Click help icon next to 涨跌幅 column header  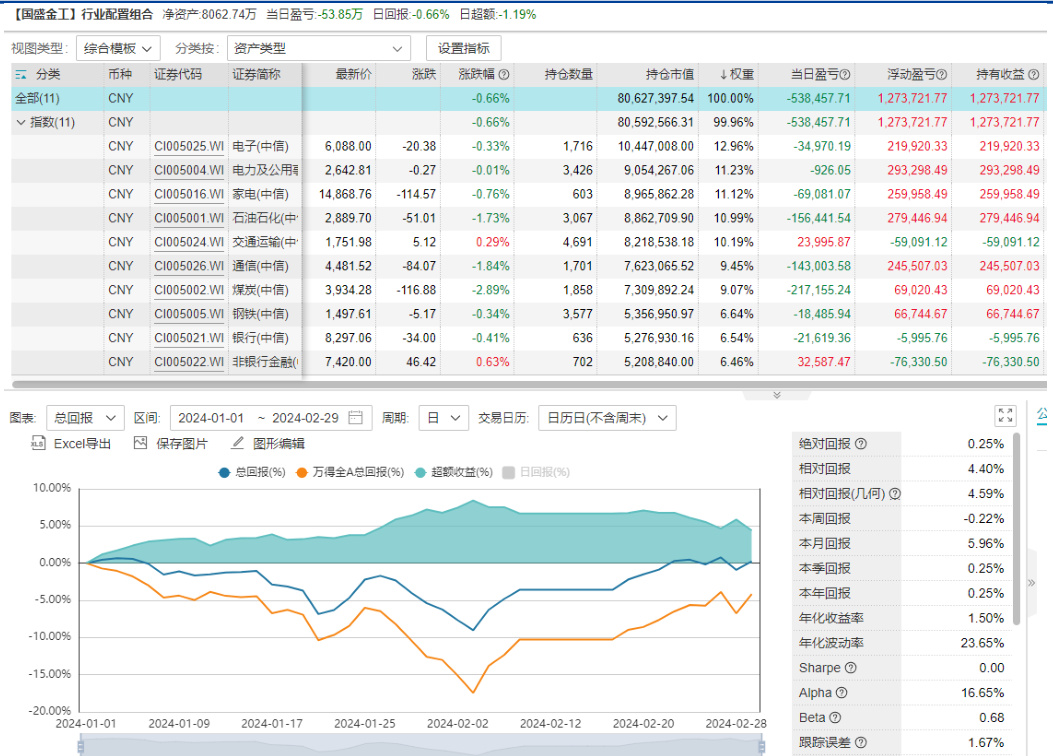(504, 75)
